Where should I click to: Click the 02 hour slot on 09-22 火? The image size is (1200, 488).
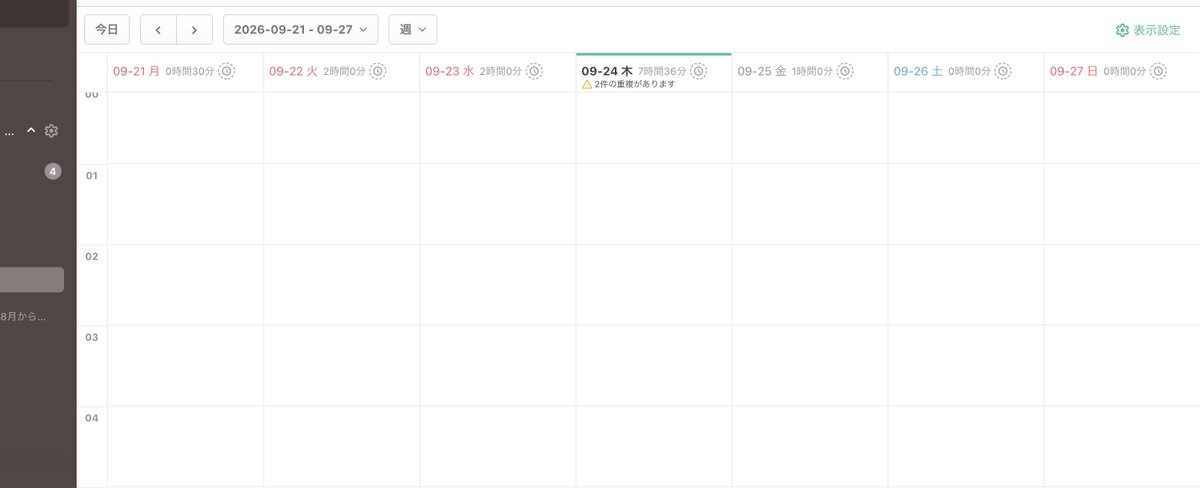342,285
